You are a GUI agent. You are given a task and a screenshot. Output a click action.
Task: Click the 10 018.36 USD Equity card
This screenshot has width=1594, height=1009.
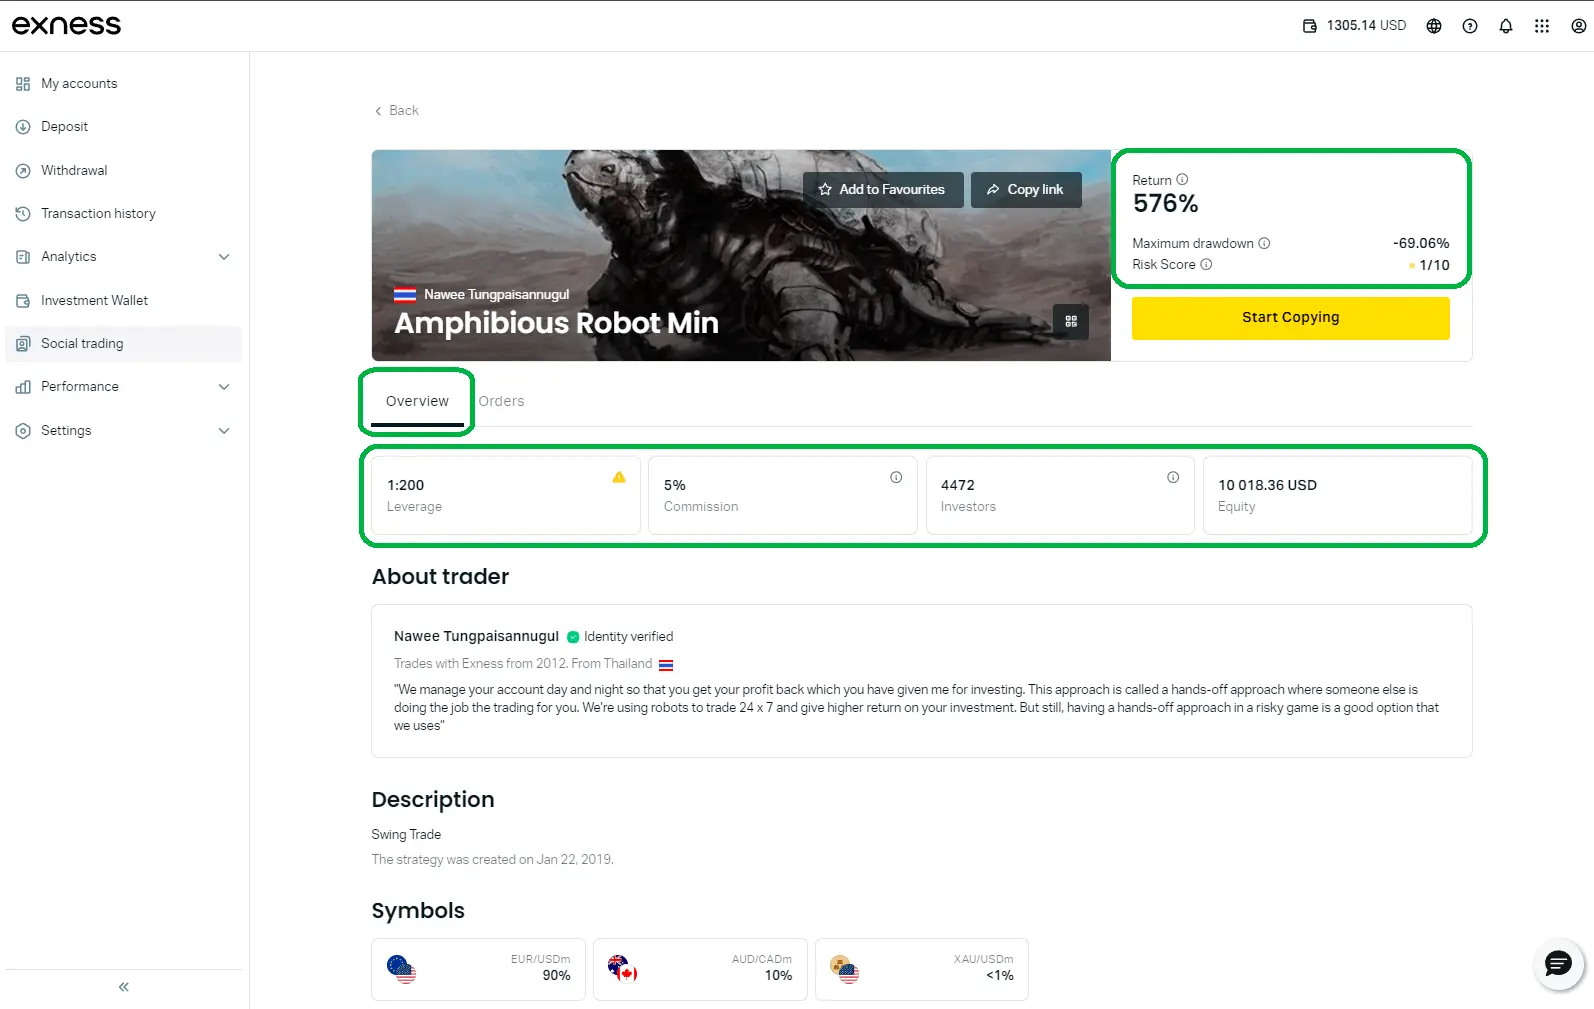point(1337,495)
